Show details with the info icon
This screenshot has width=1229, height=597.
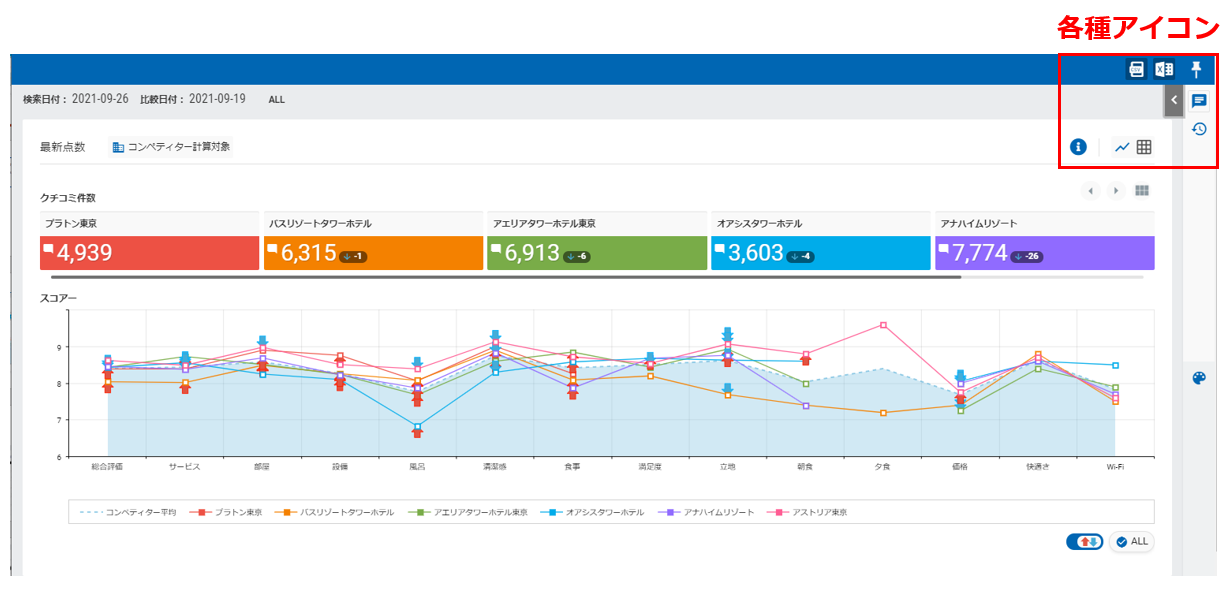point(1078,147)
